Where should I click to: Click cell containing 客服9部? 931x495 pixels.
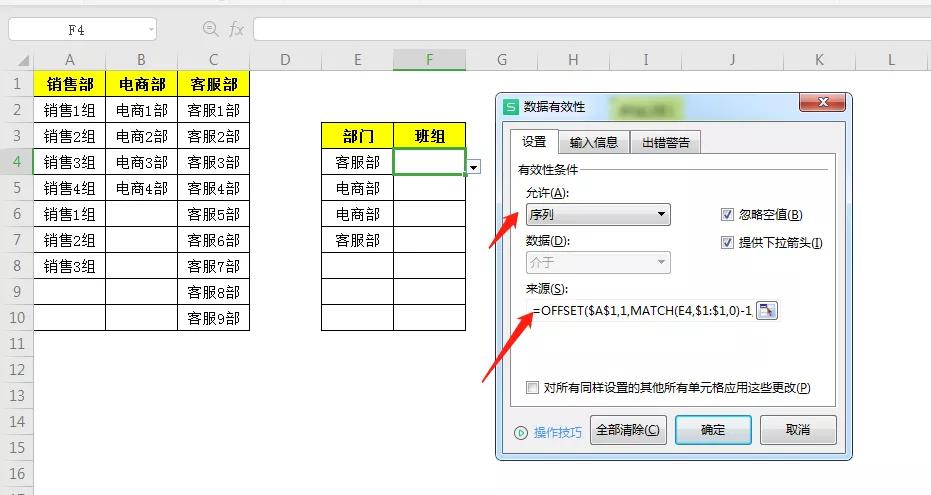point(213,318)
